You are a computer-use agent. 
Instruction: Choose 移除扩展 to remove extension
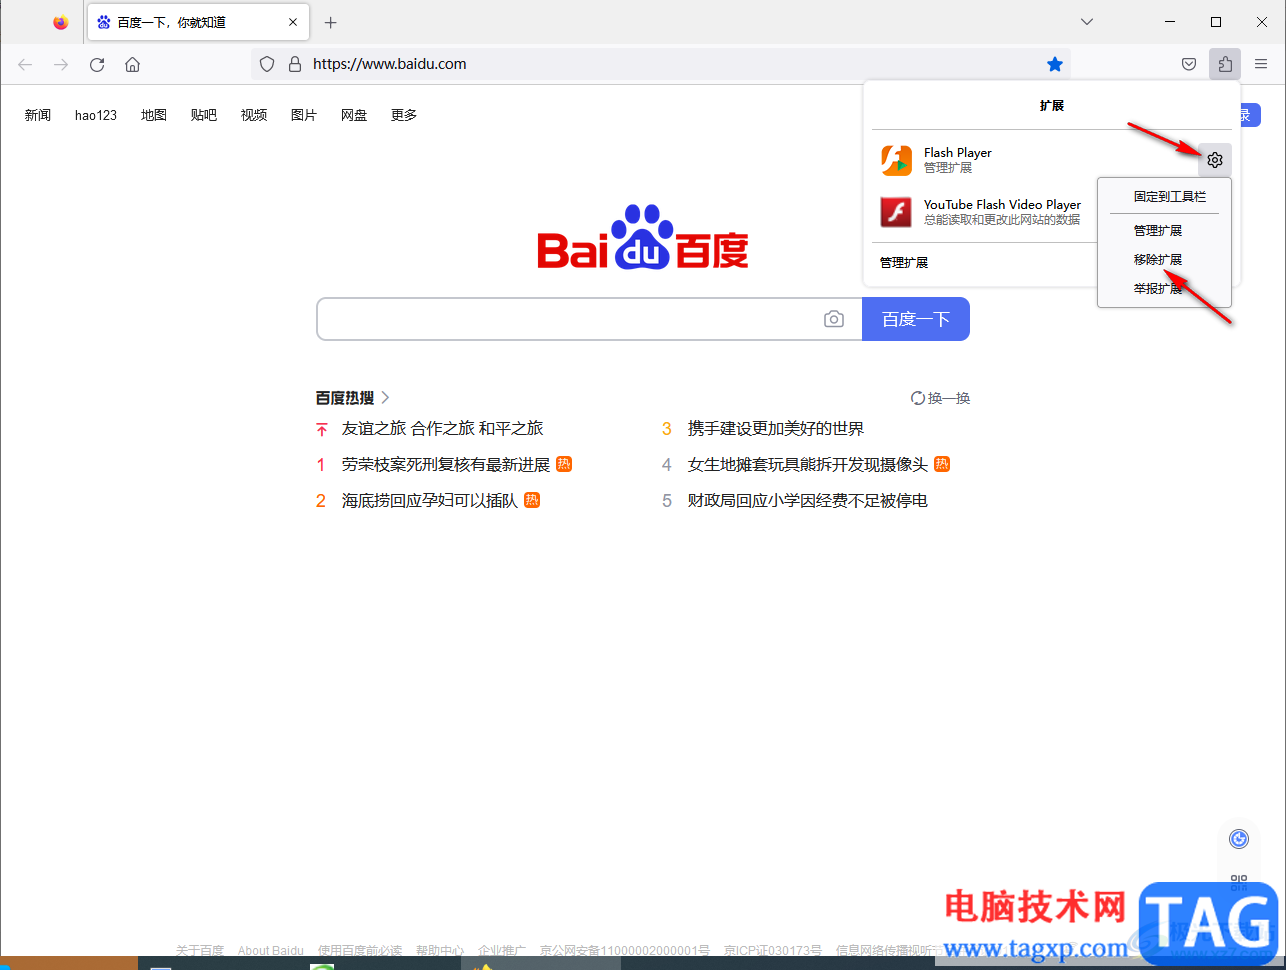tap(1157, 260)
